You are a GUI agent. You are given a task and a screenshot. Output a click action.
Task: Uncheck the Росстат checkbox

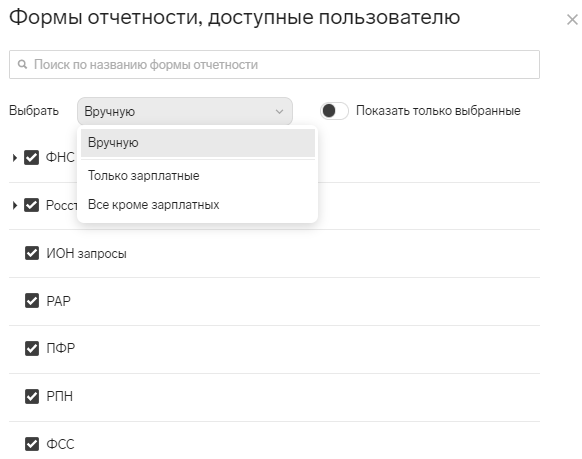[32, 205]
